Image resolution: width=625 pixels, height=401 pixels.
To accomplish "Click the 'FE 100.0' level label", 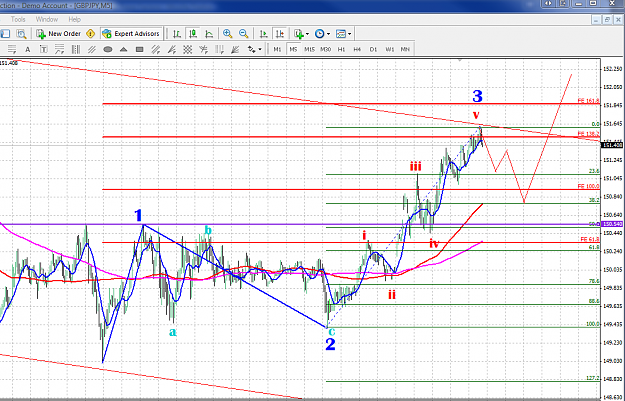I will tap(588, 187).
